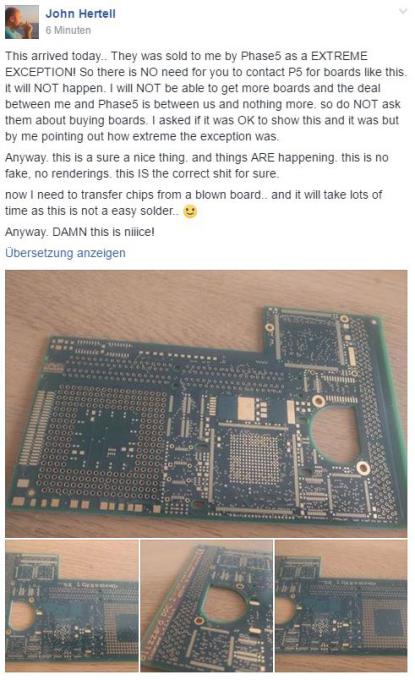Open the bottom-middle angled PCB thumbnail
Screen dimensions: 415x680
206,605
